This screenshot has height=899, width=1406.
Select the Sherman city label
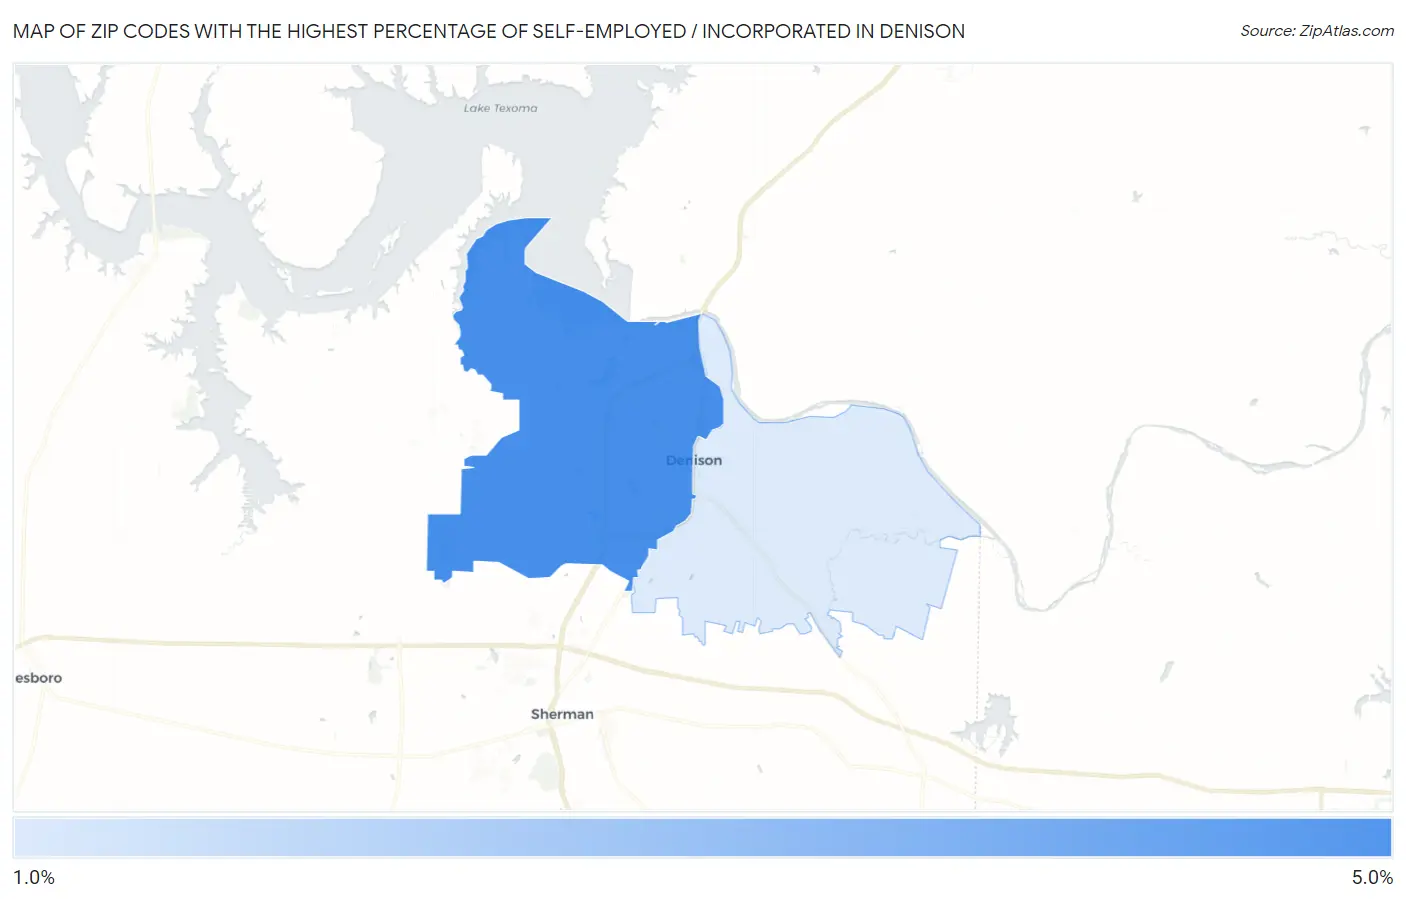pos(562,714)
